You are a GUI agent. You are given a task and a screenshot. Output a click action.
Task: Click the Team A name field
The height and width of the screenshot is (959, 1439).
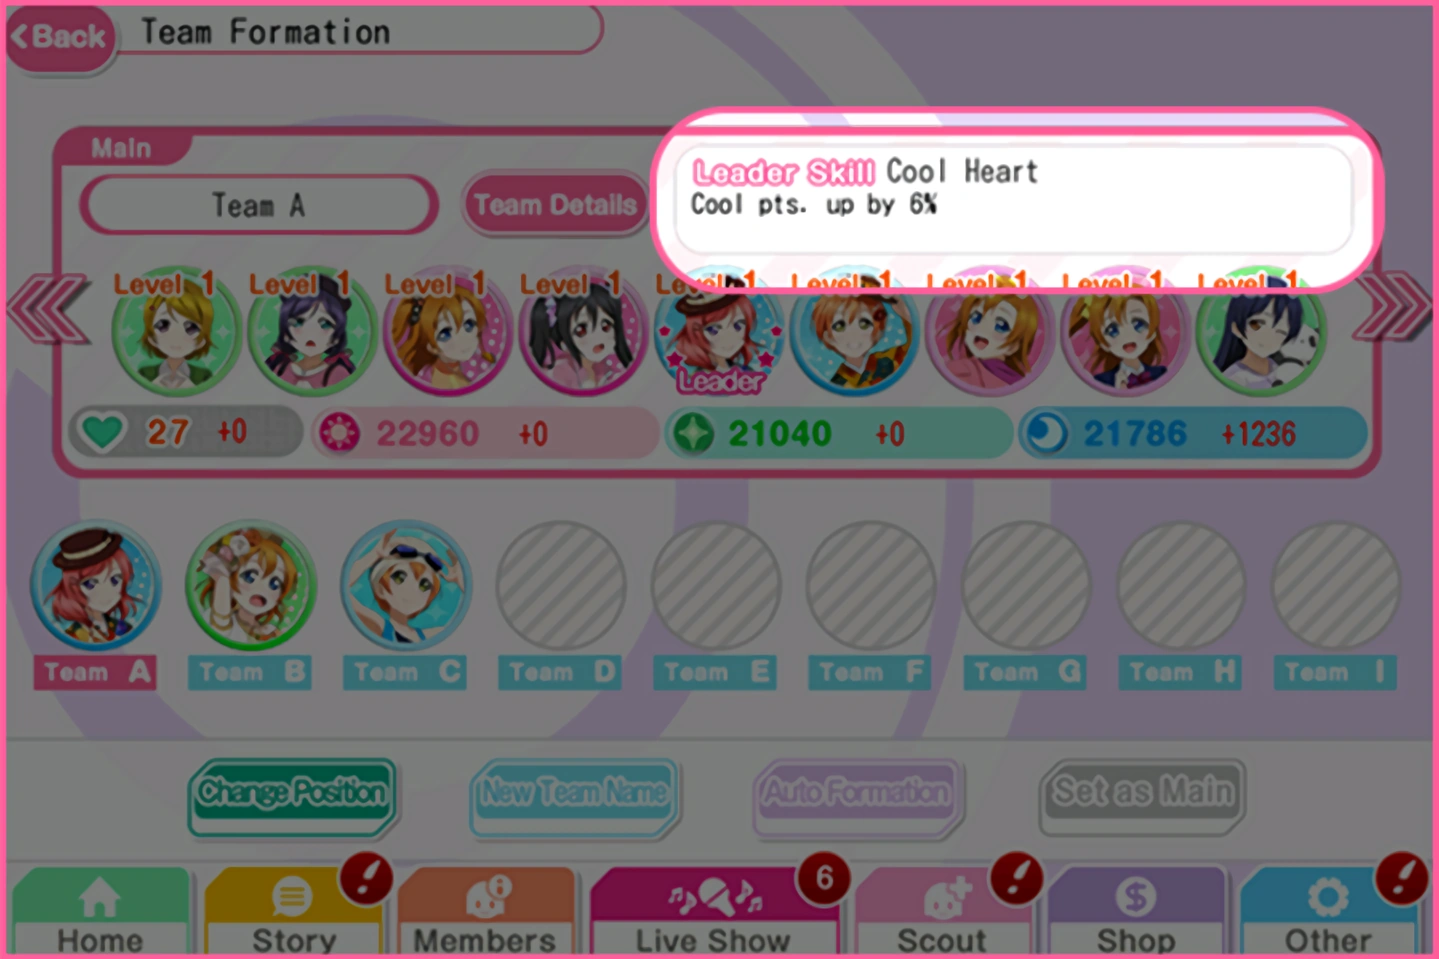pyautogui.click(x=258, y=205)
